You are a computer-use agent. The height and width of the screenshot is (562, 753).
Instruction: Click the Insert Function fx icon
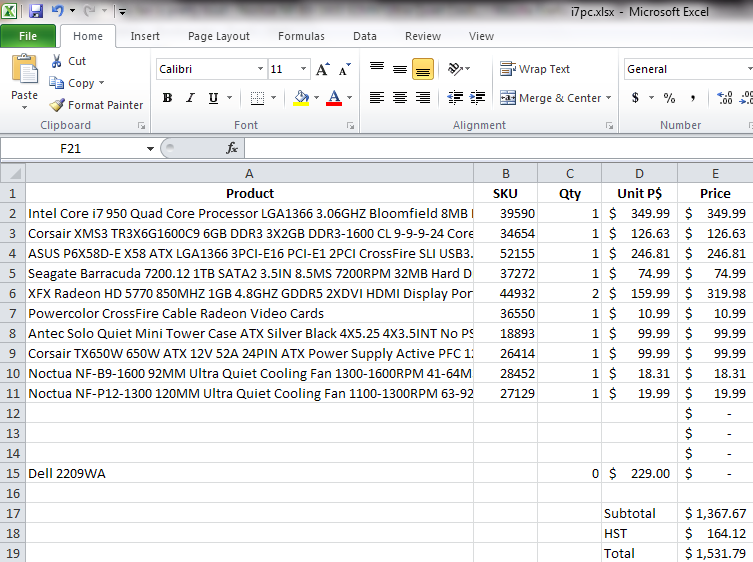tap(232, 148)
